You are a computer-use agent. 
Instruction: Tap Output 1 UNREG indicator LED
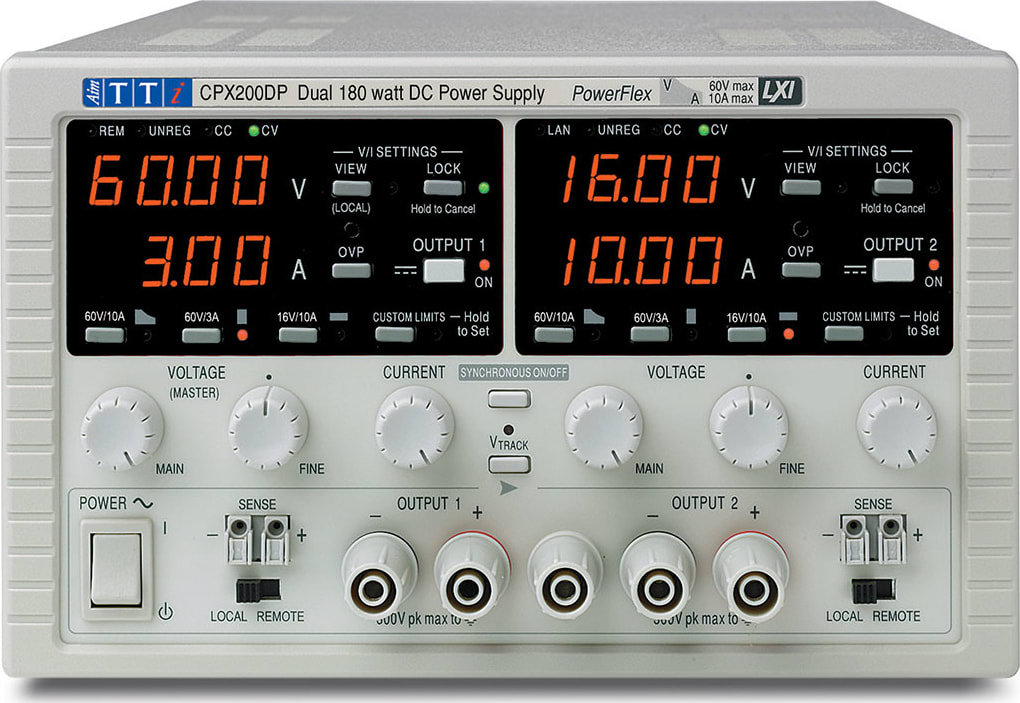coord(141,131)
